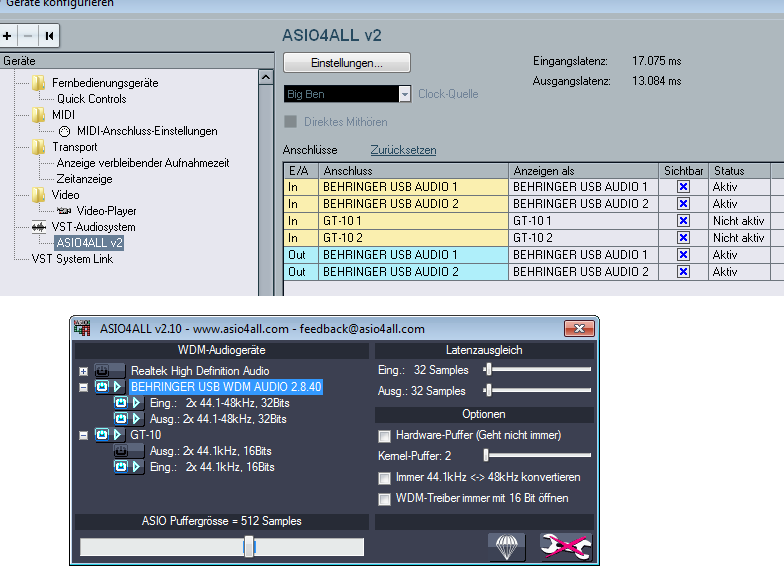Screen dimensions: 784x578
Task: Enable WDM-Treiber immer mit 16 Bit öffnen
Action: point(384,499)
